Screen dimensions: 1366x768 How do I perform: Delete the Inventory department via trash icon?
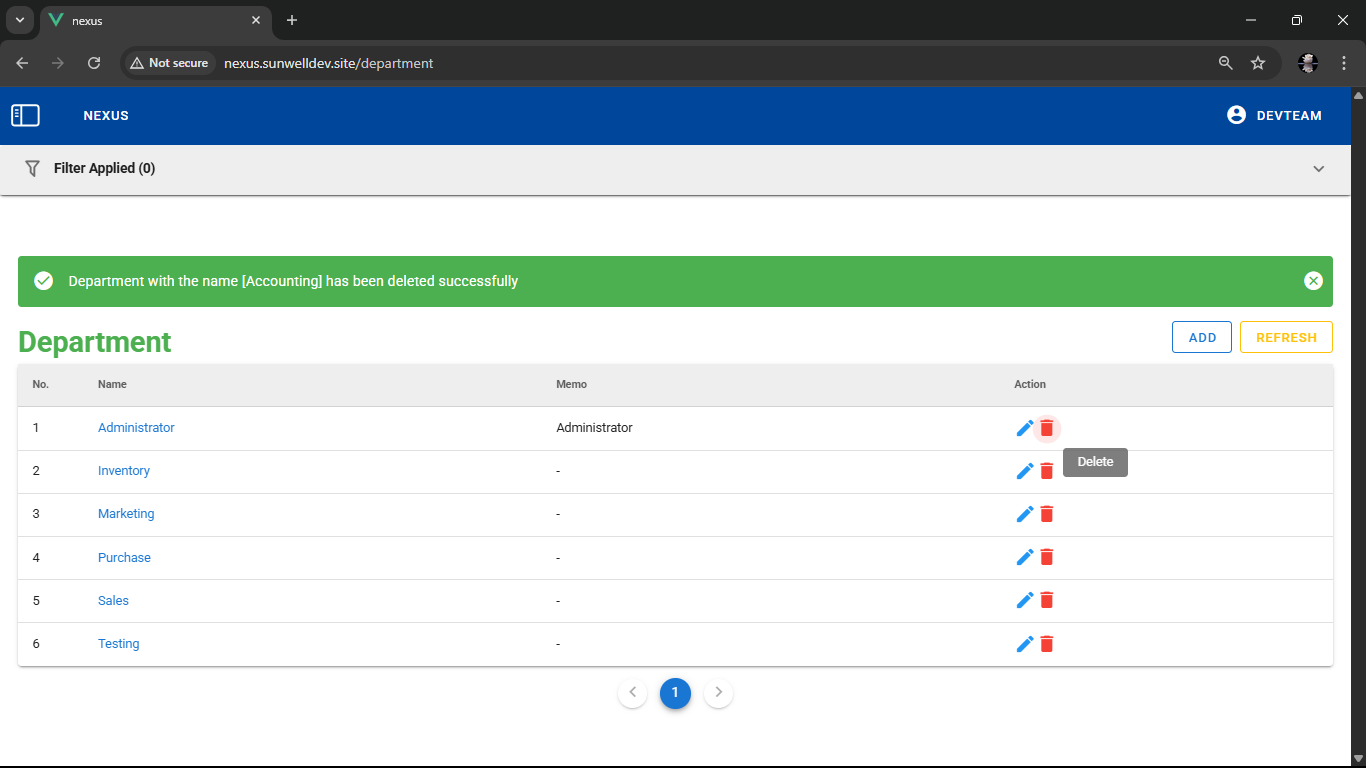click(x=1047, y=471)
